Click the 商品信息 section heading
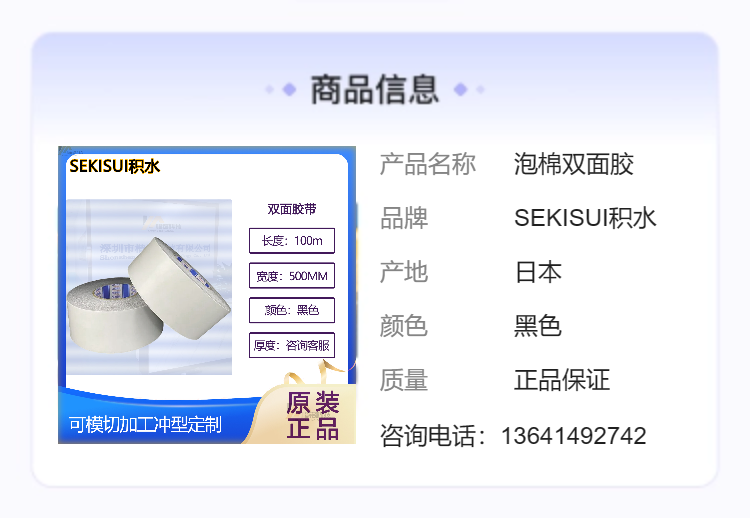The height and width of the screenshot is (518, 750). 375,90
